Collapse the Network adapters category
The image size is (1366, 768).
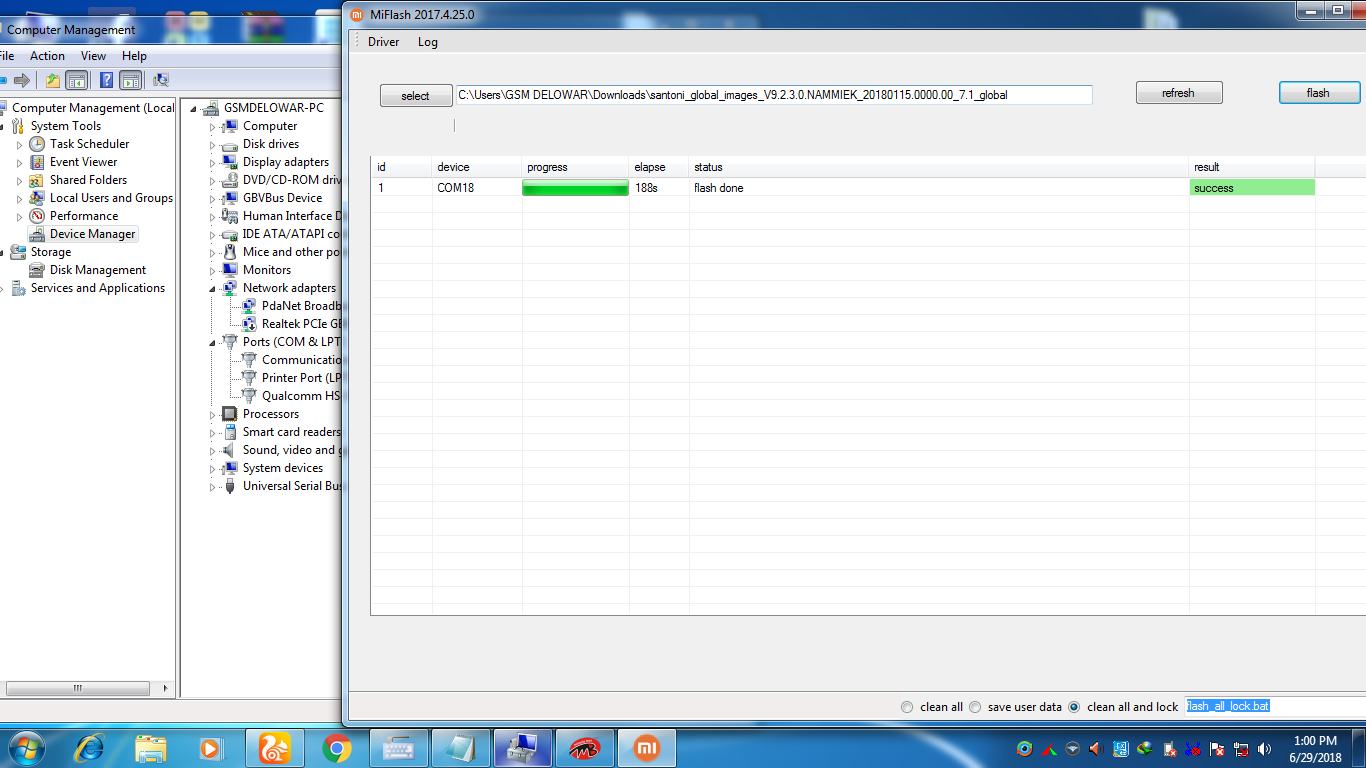[x=212, y=289]
